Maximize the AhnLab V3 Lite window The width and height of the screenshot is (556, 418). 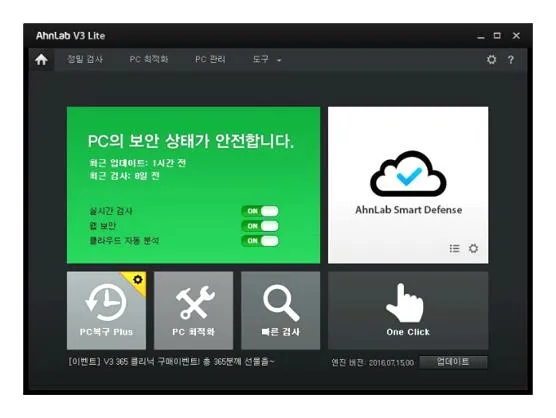point(497,36)
